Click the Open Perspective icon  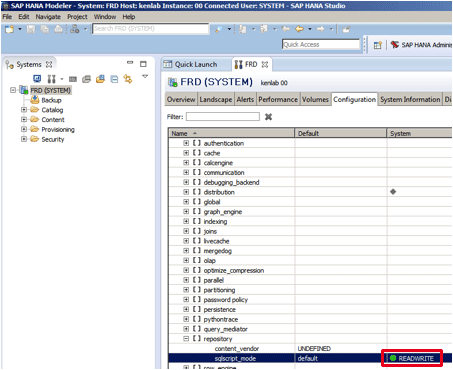coord(377,45)
